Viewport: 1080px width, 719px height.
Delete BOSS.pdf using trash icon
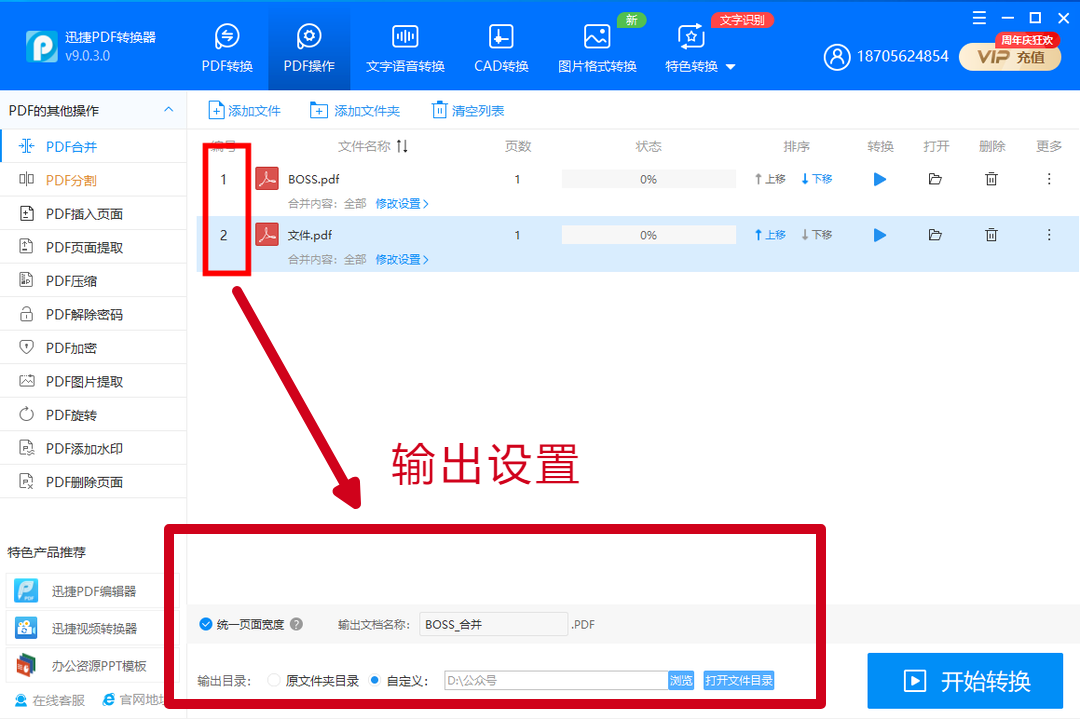coord(991,179)
